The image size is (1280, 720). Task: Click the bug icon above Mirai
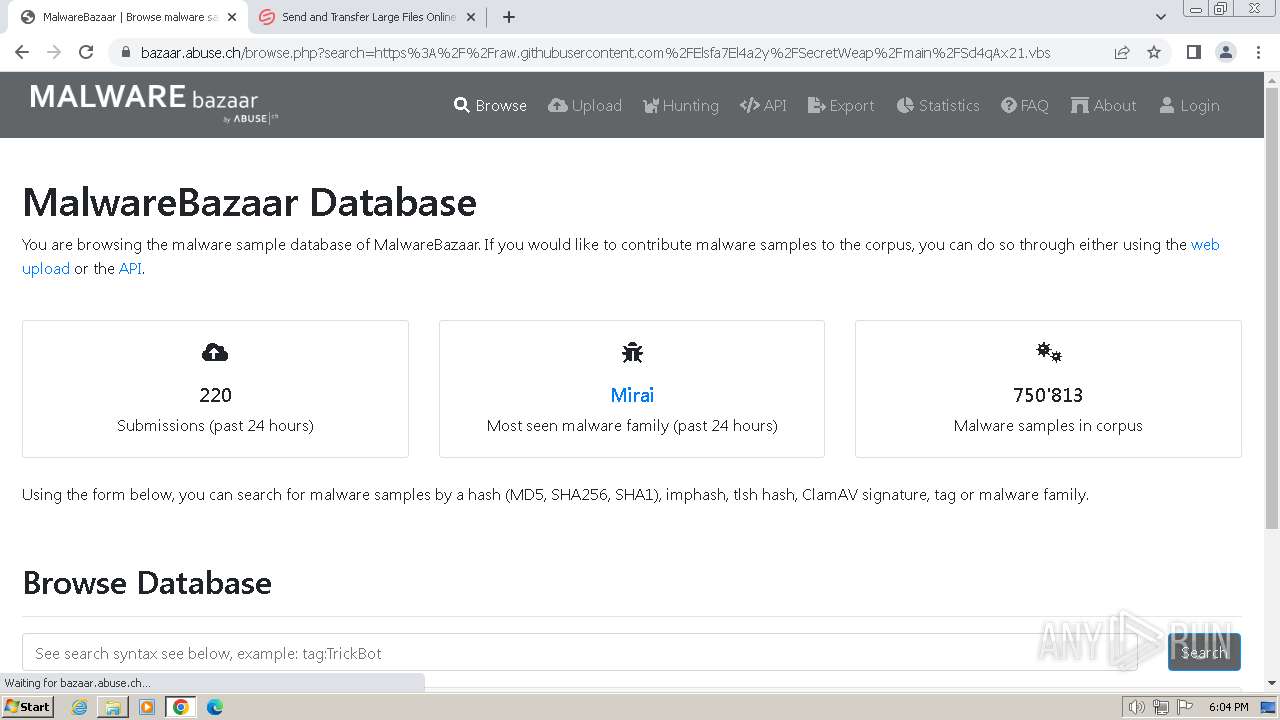tap(632, 352)
